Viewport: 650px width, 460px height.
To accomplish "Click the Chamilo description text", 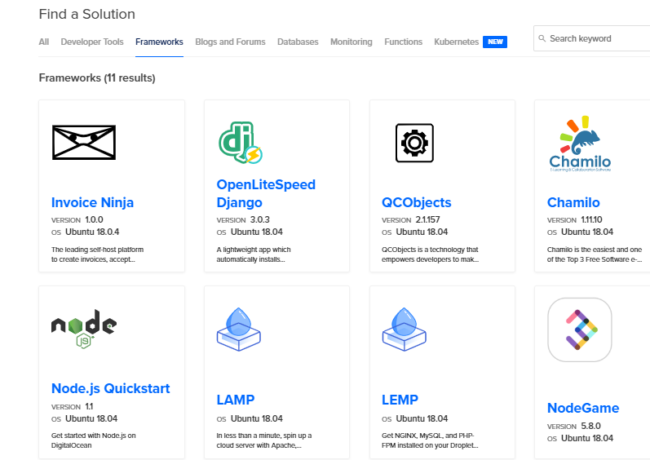I will (x=594, y=254).
